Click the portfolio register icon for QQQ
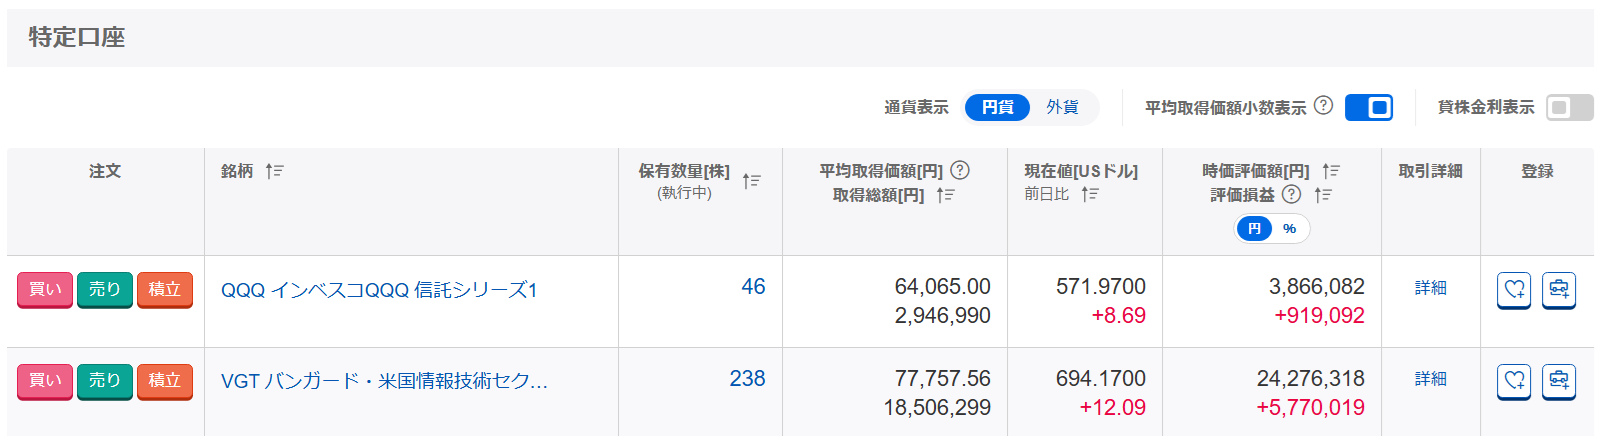The width and height of the screenshot is (1604, 436). point(1558,290)
